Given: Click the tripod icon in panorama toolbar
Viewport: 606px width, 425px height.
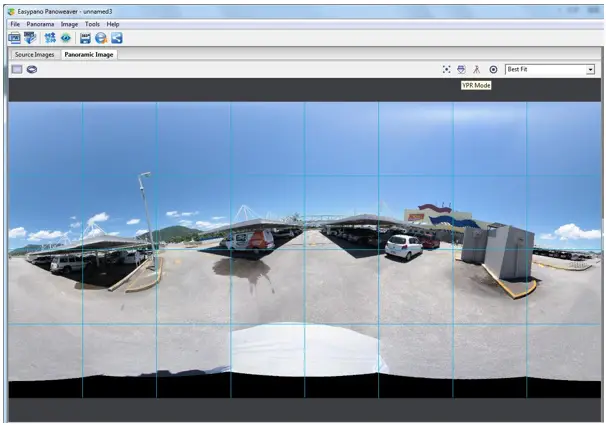Looking at the screenshot, I should point(477,69).
